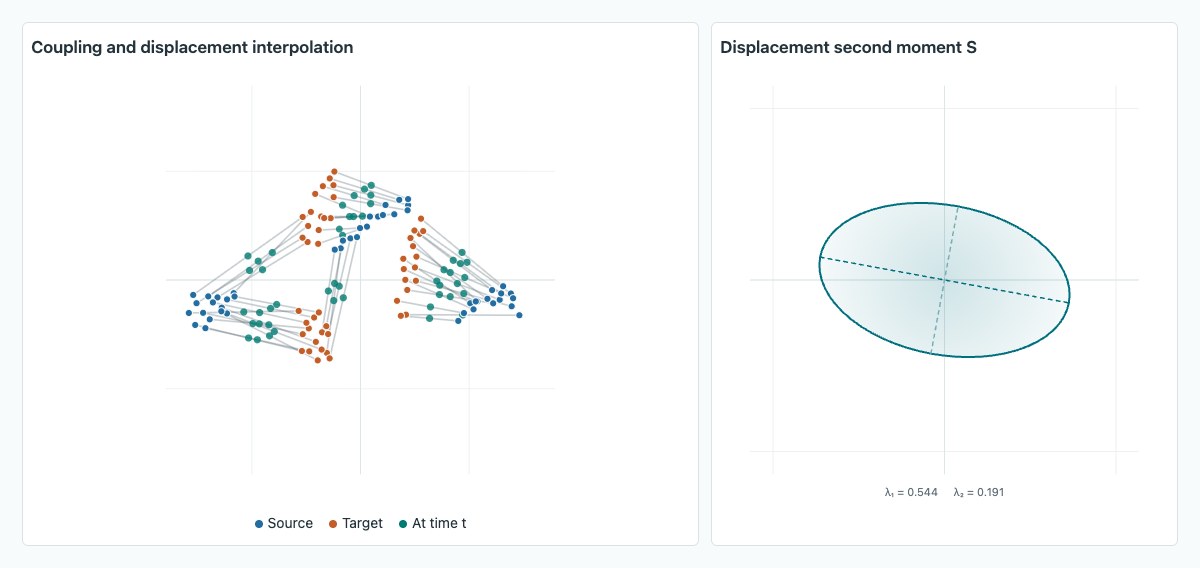Image resolution: width=1200 pixels, height=568 pixels.
Task: Click the leftmost blue source point
Action: click(188, 313)
